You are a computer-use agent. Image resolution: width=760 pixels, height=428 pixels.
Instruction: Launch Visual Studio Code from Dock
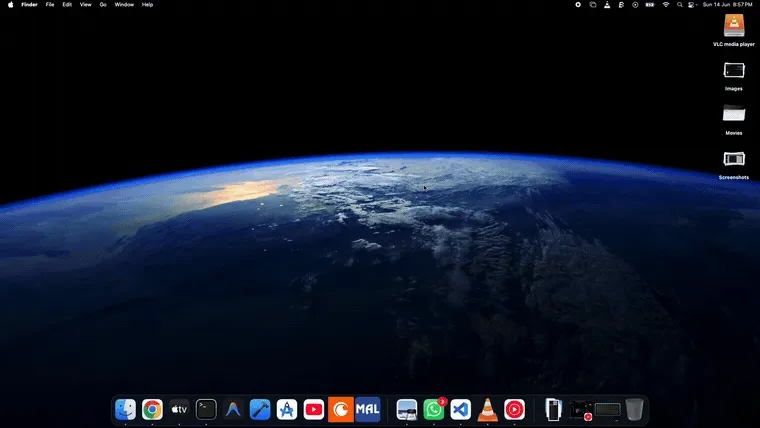pos(460,410)
